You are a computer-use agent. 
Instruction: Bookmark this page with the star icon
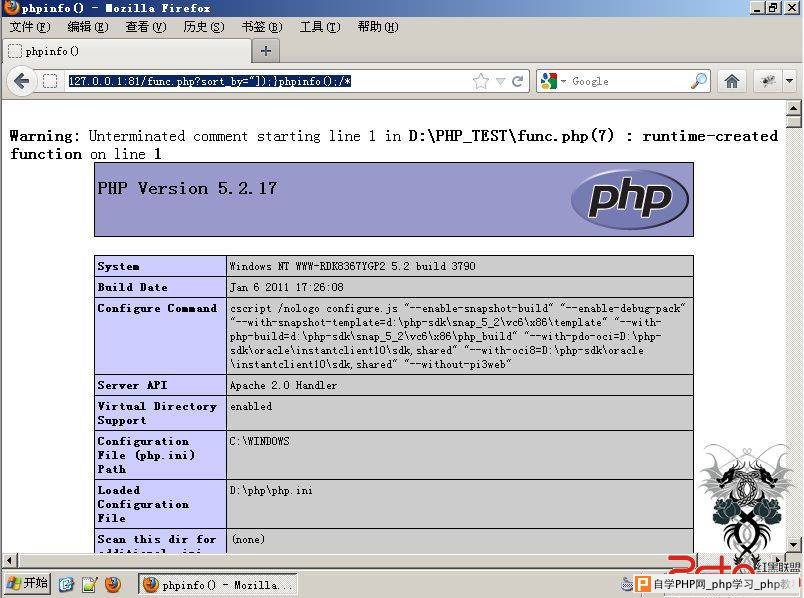tap(480, 81)
